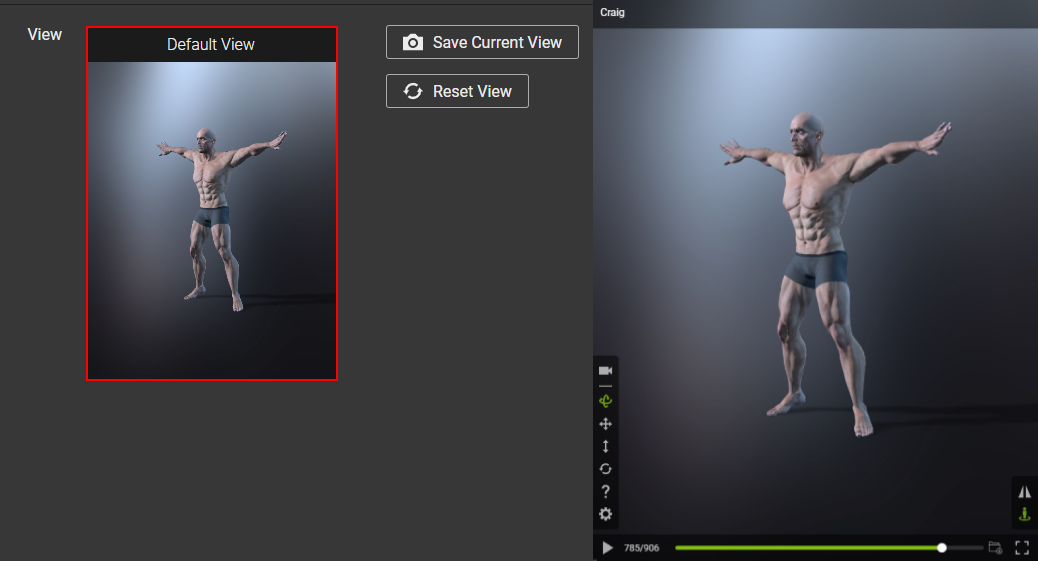Image resolution: width=1038 pixels, height=561 pixels.
Task: Toggle the mirror animation triangles icon
Action: coord(1024,491)
